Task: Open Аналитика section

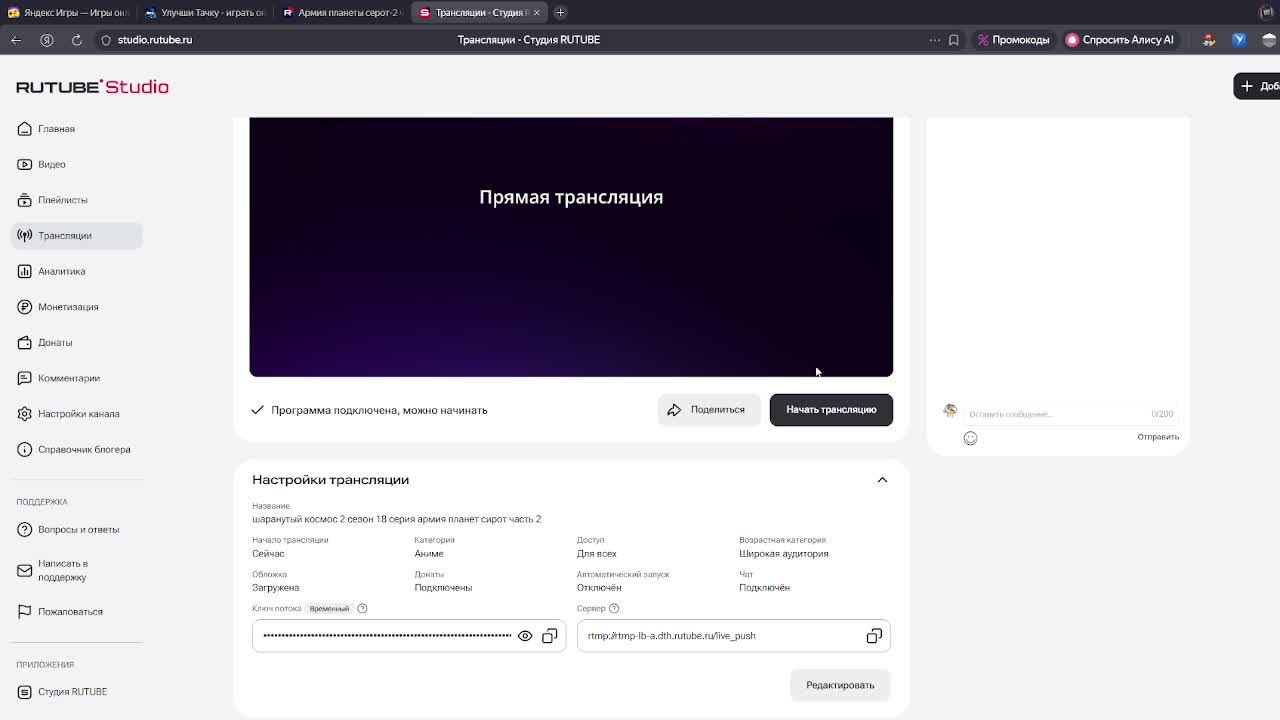Action: [x=76, y=271]
